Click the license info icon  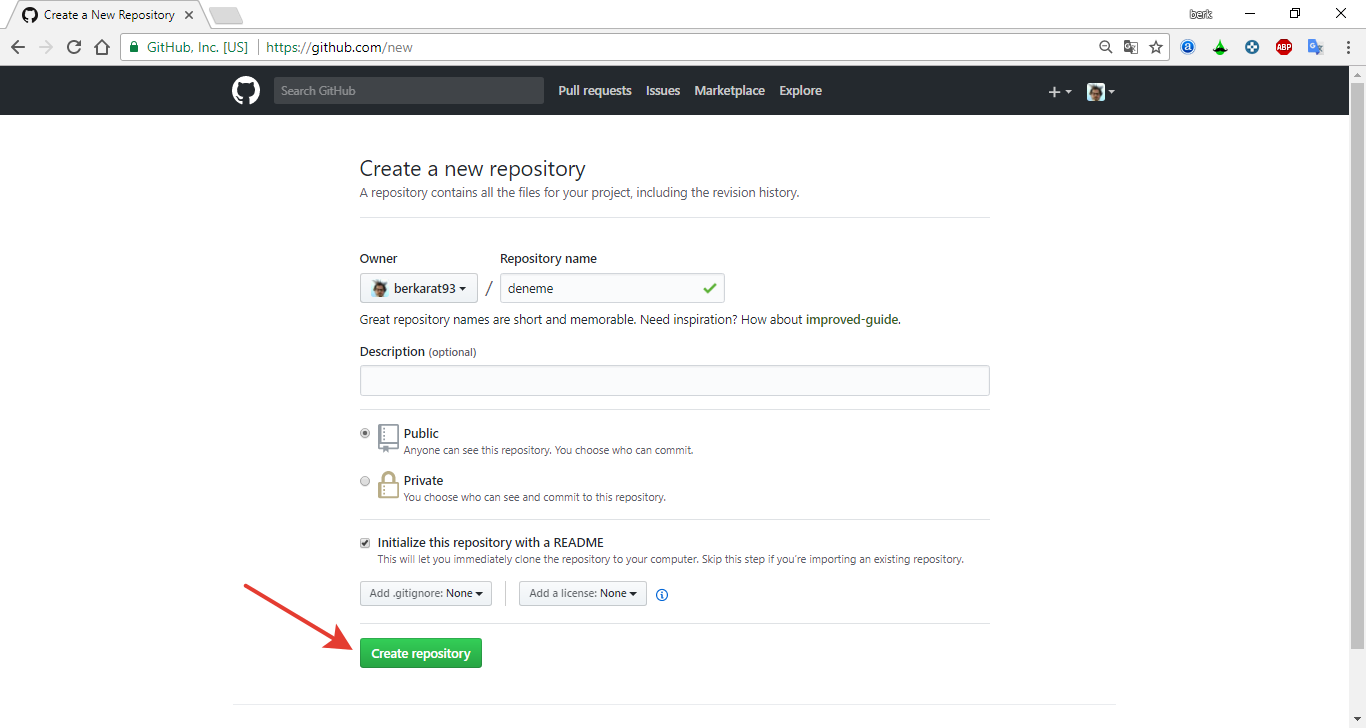pos(662,594)
